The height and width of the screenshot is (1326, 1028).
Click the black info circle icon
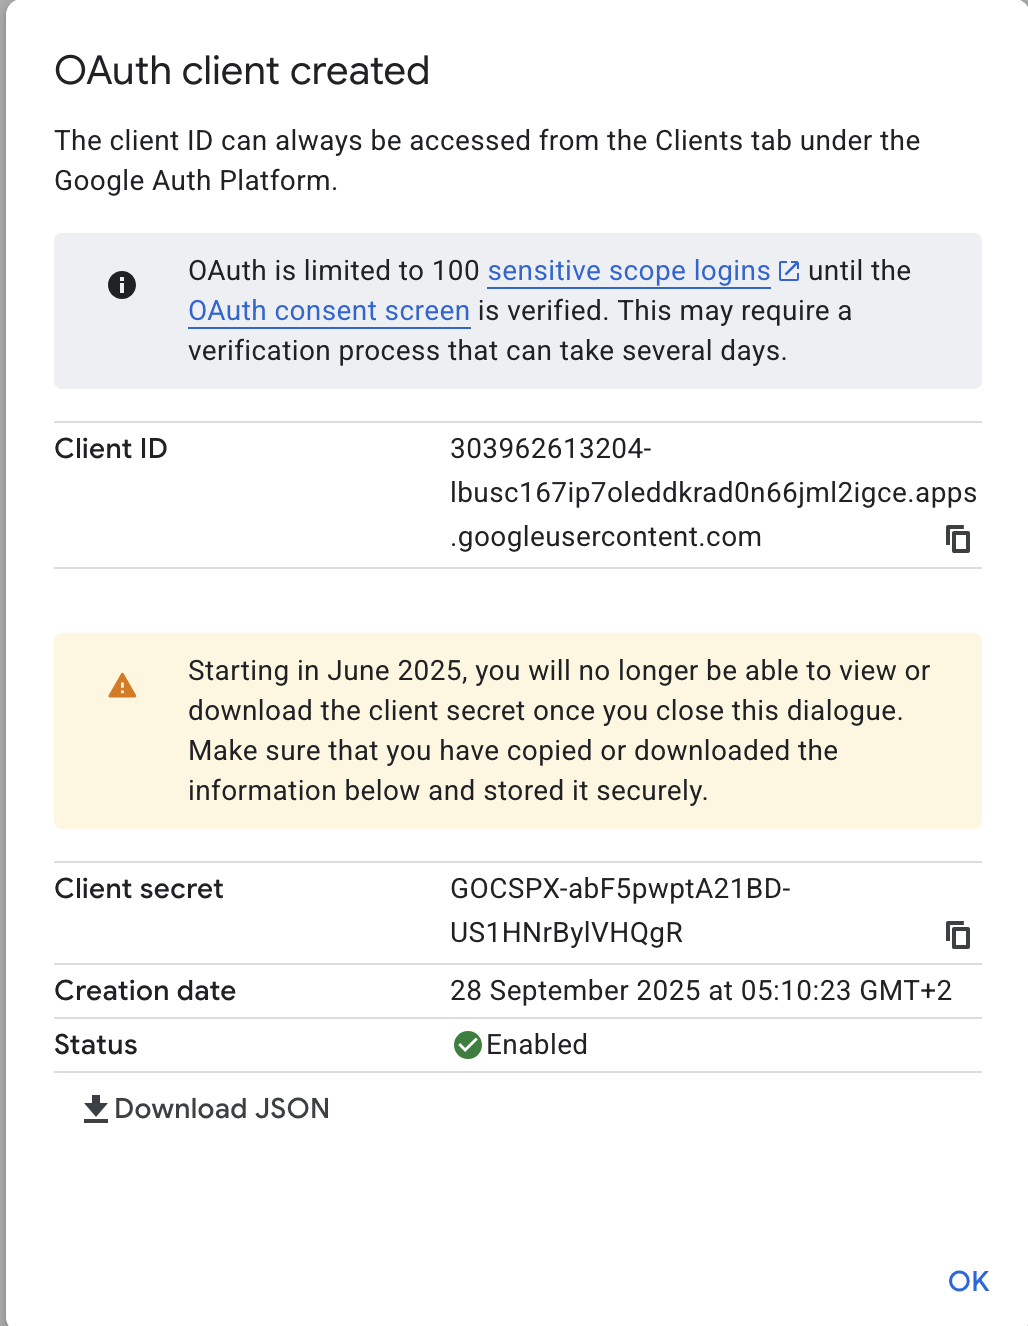click(x=122, y=285)
